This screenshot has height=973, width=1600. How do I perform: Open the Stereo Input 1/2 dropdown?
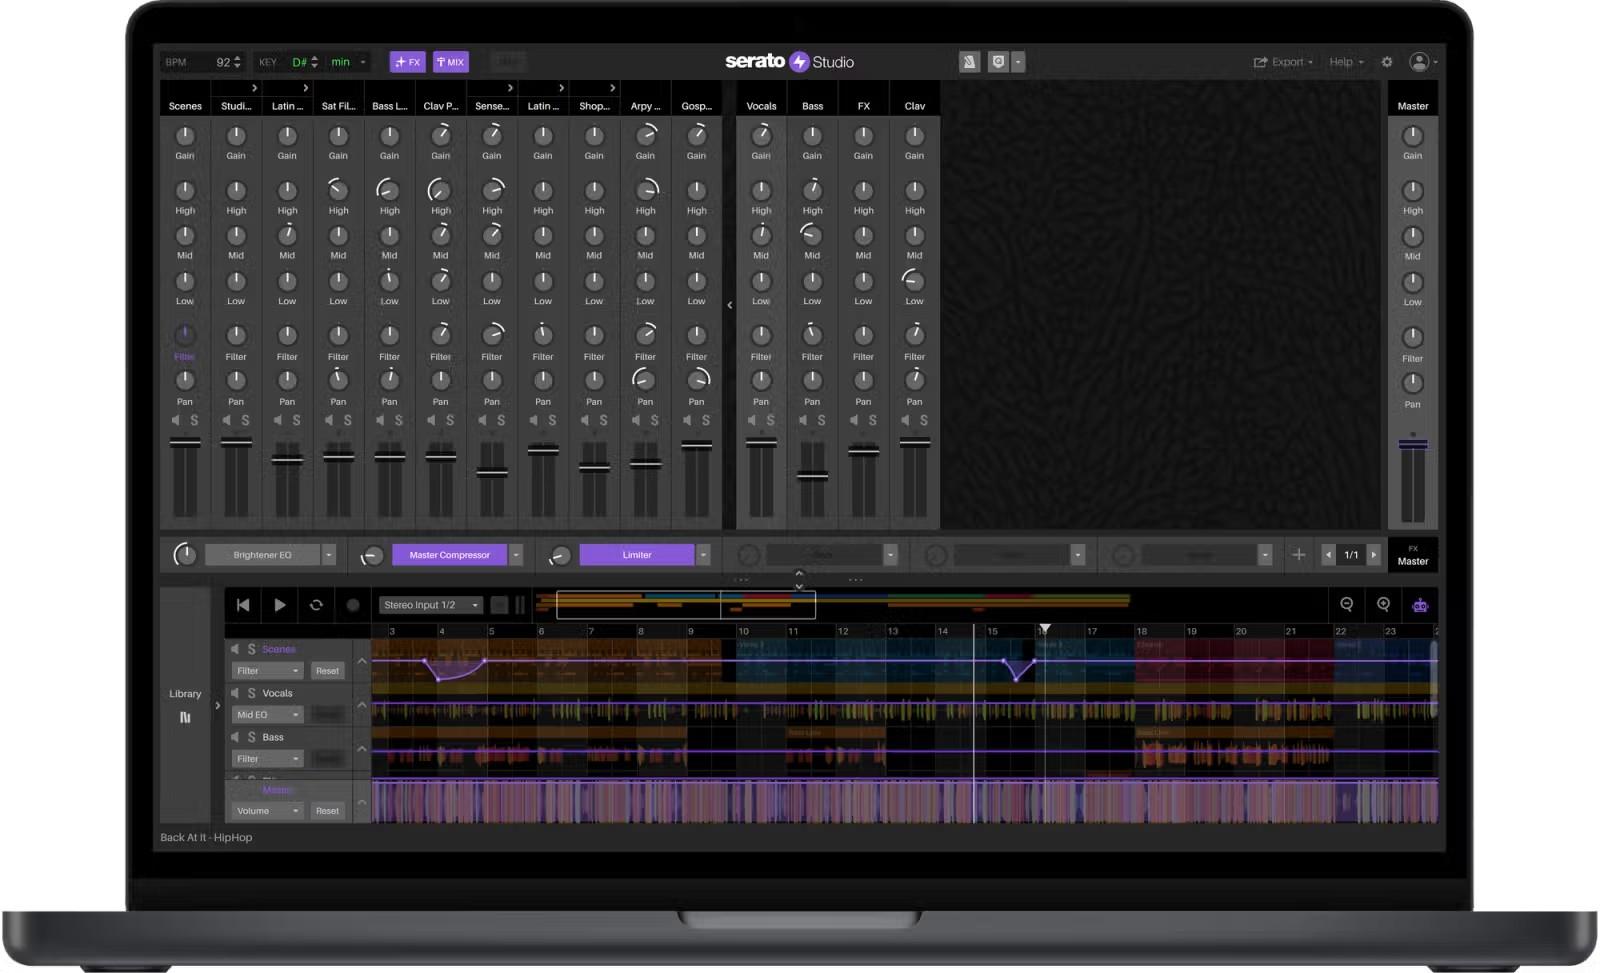(x=429, y=604)
